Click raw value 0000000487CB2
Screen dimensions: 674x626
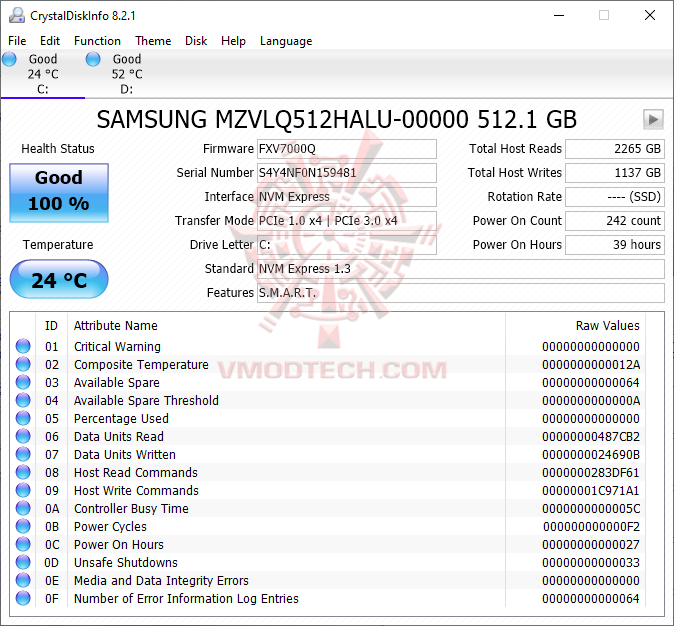click(x=591, y=437)
